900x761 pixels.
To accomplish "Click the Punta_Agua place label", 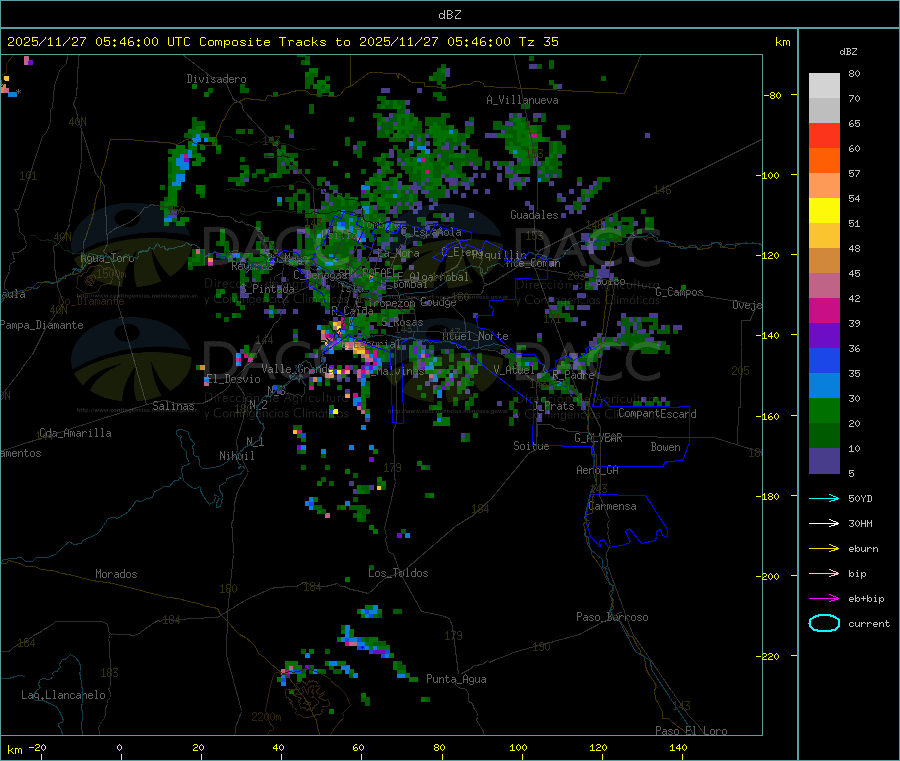I will point(456,679).
